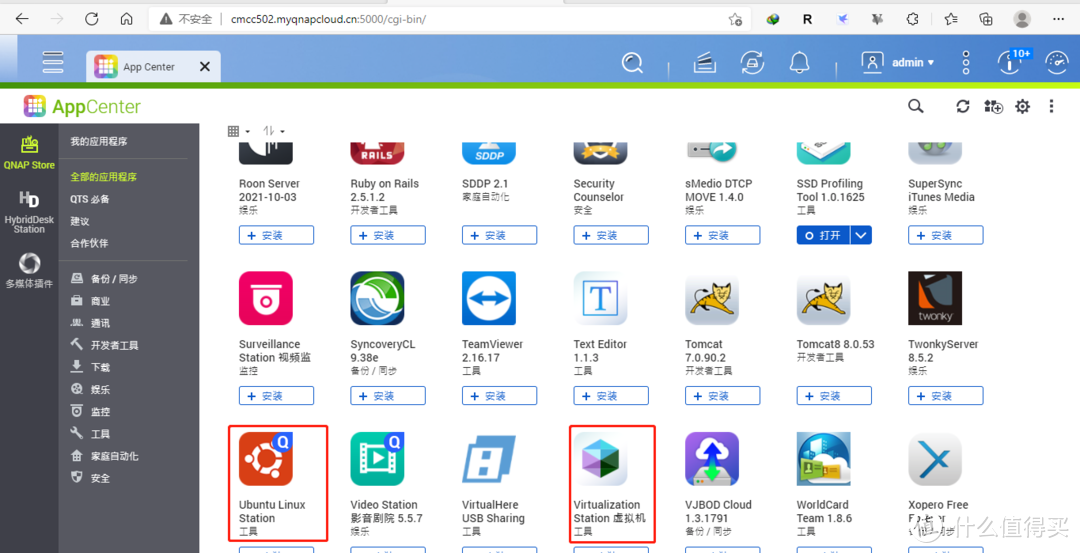The width and height of the screenshot is (1080, 553).
Task: Switch to the App Center tab
Action: click(x=153, y=67)
